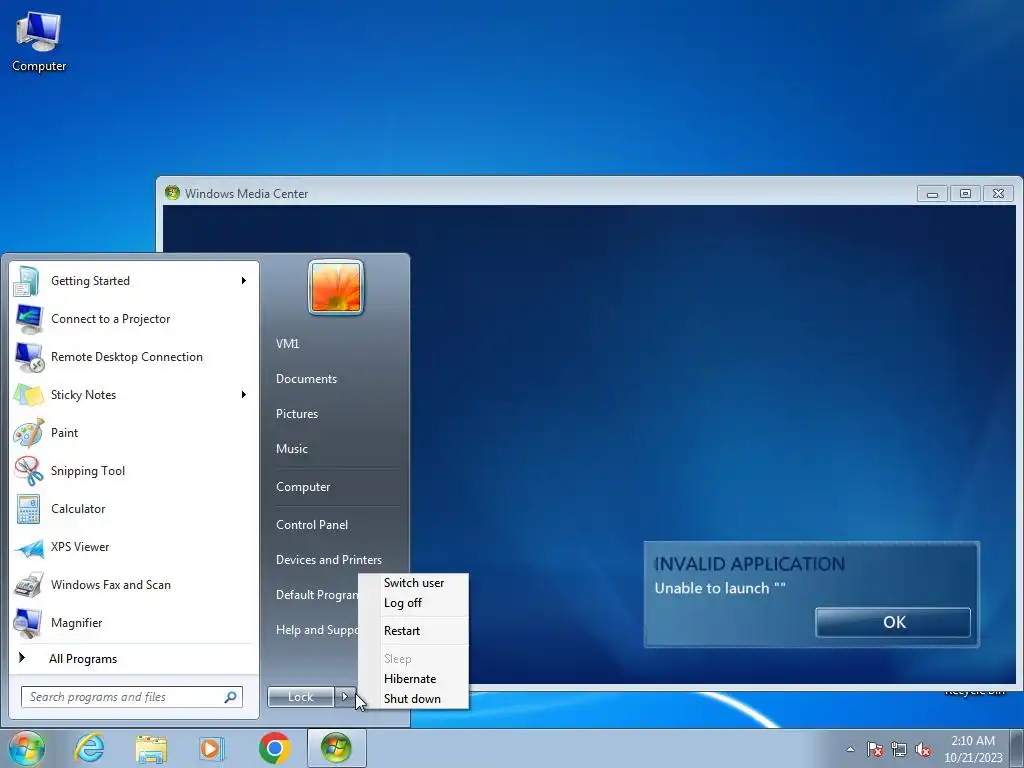Open the Sticky Notes icon
The width and height of the screenshot is (1024, 768).
pos(28,395)
